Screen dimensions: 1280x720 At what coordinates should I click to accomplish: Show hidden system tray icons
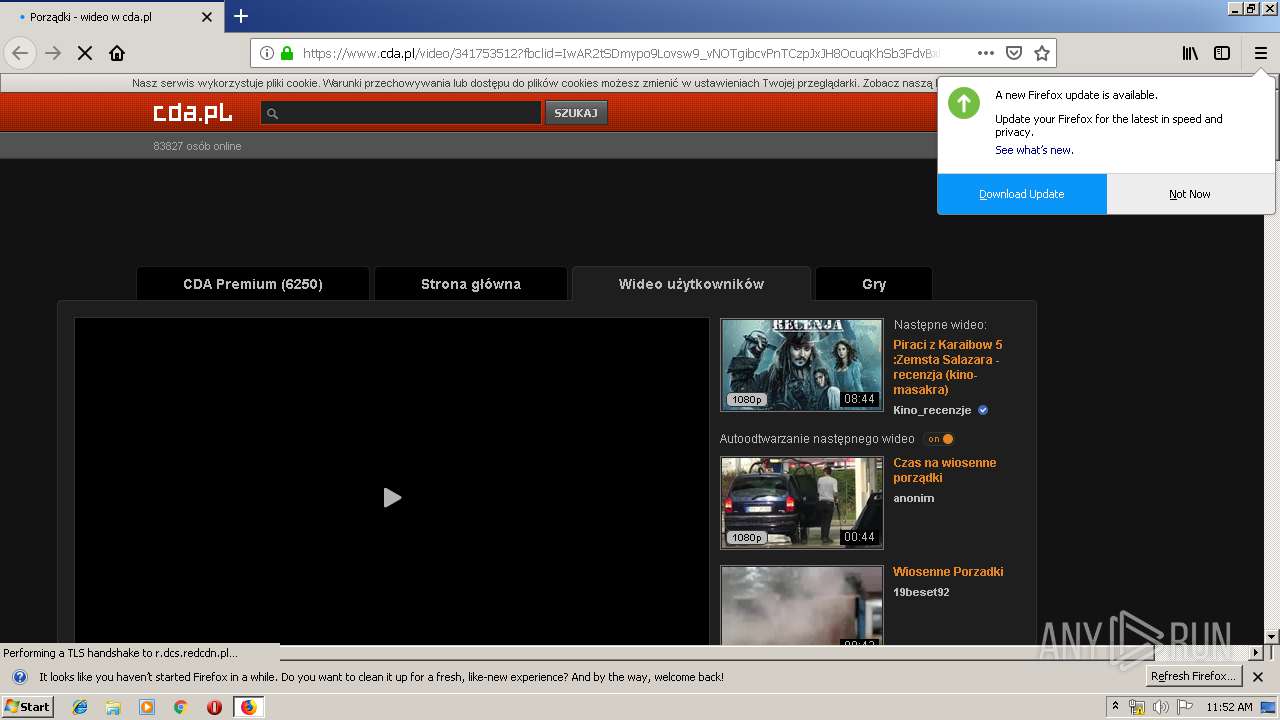coord(1116,707)
